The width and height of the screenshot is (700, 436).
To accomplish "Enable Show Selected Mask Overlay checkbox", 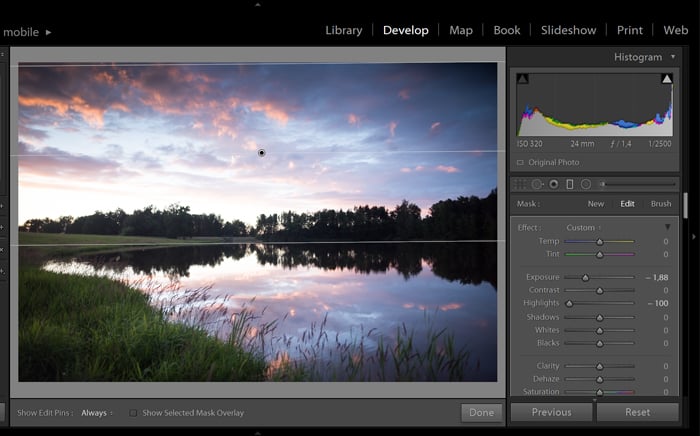I will tap(133, 413).
